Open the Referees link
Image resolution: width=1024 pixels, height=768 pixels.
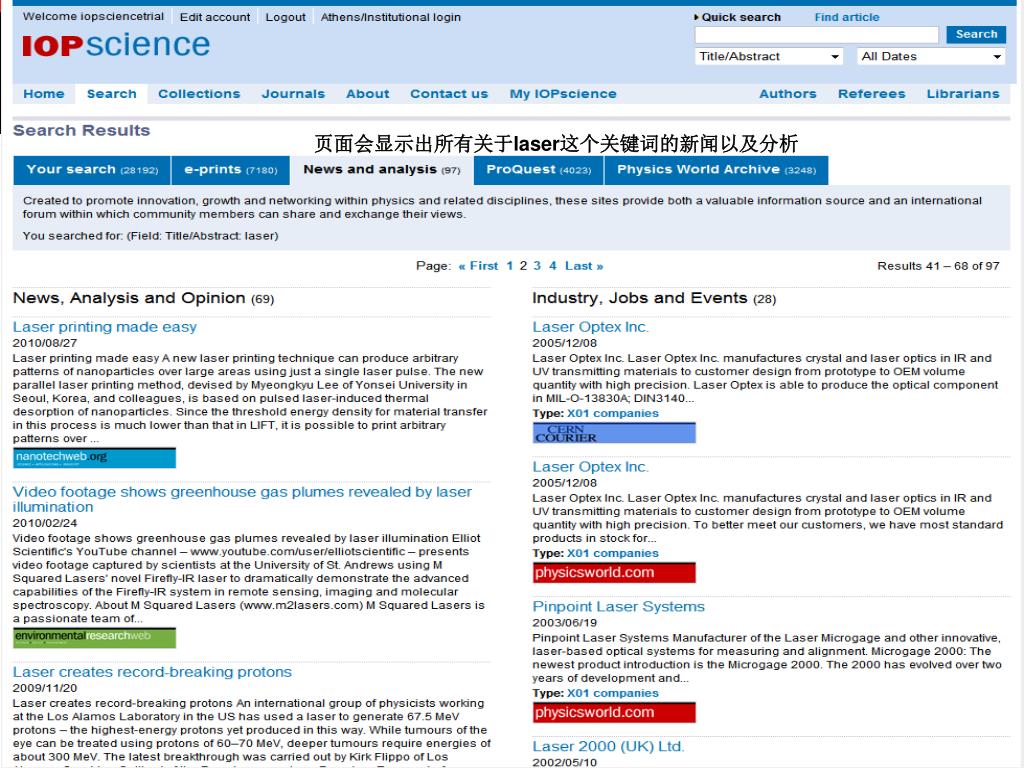[x=872, y=94]
